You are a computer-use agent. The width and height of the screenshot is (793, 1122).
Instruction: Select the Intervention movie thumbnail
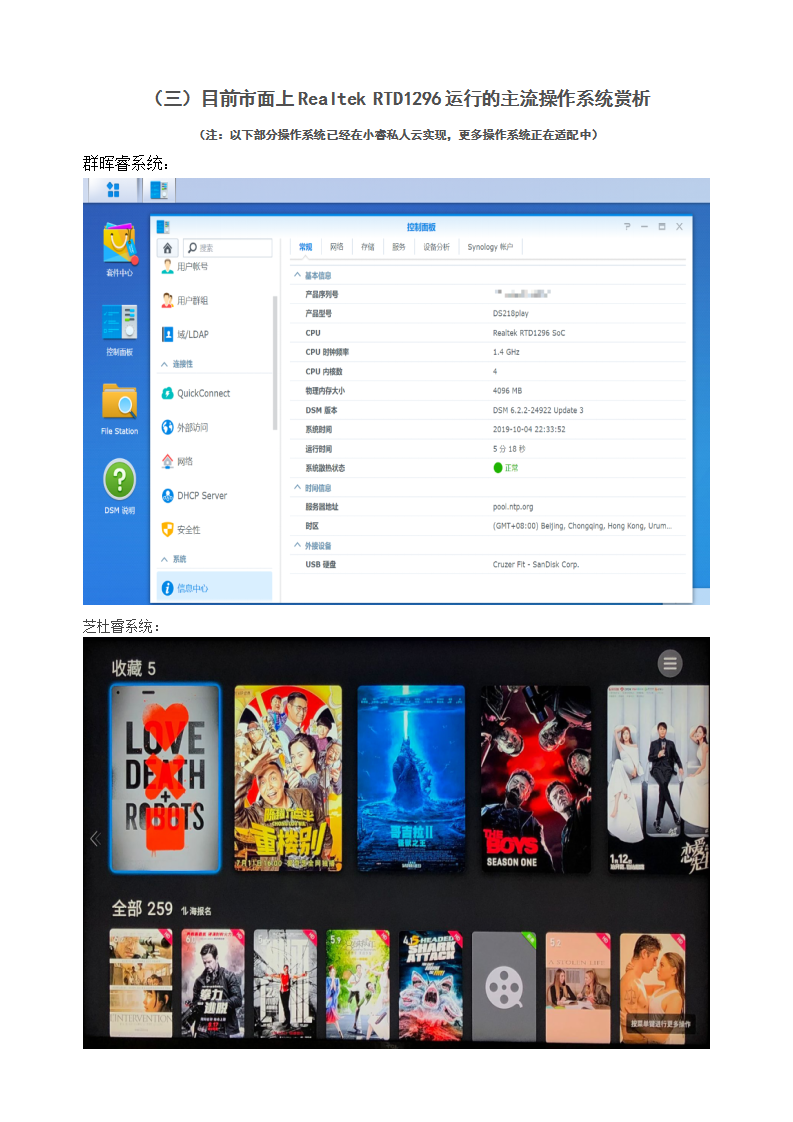(x=141, y=985)
